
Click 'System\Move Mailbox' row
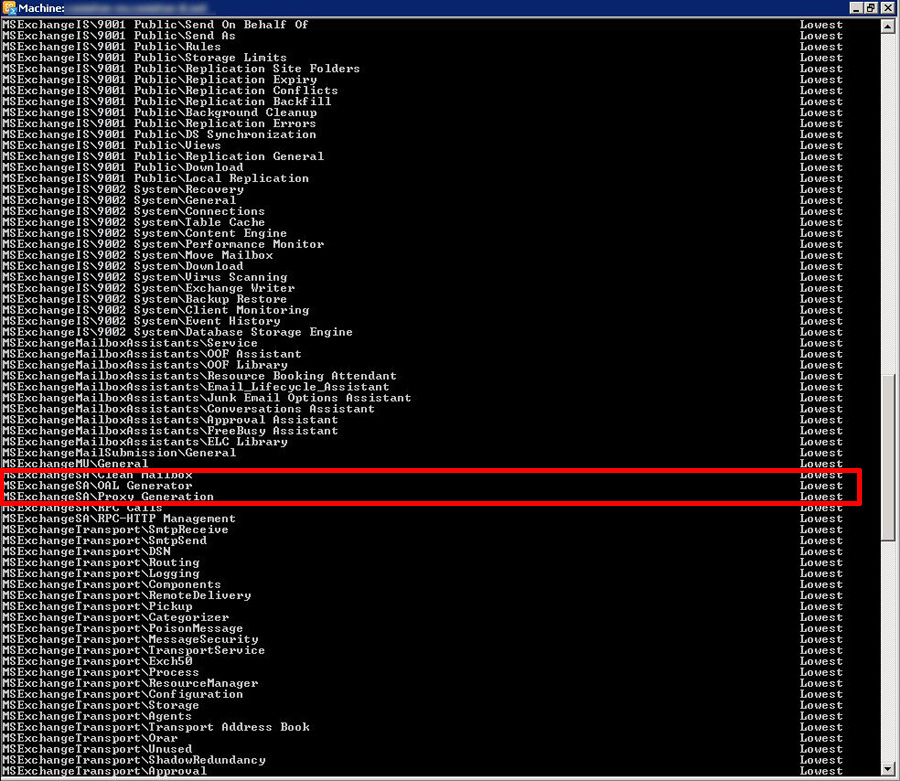pos(422,255)
